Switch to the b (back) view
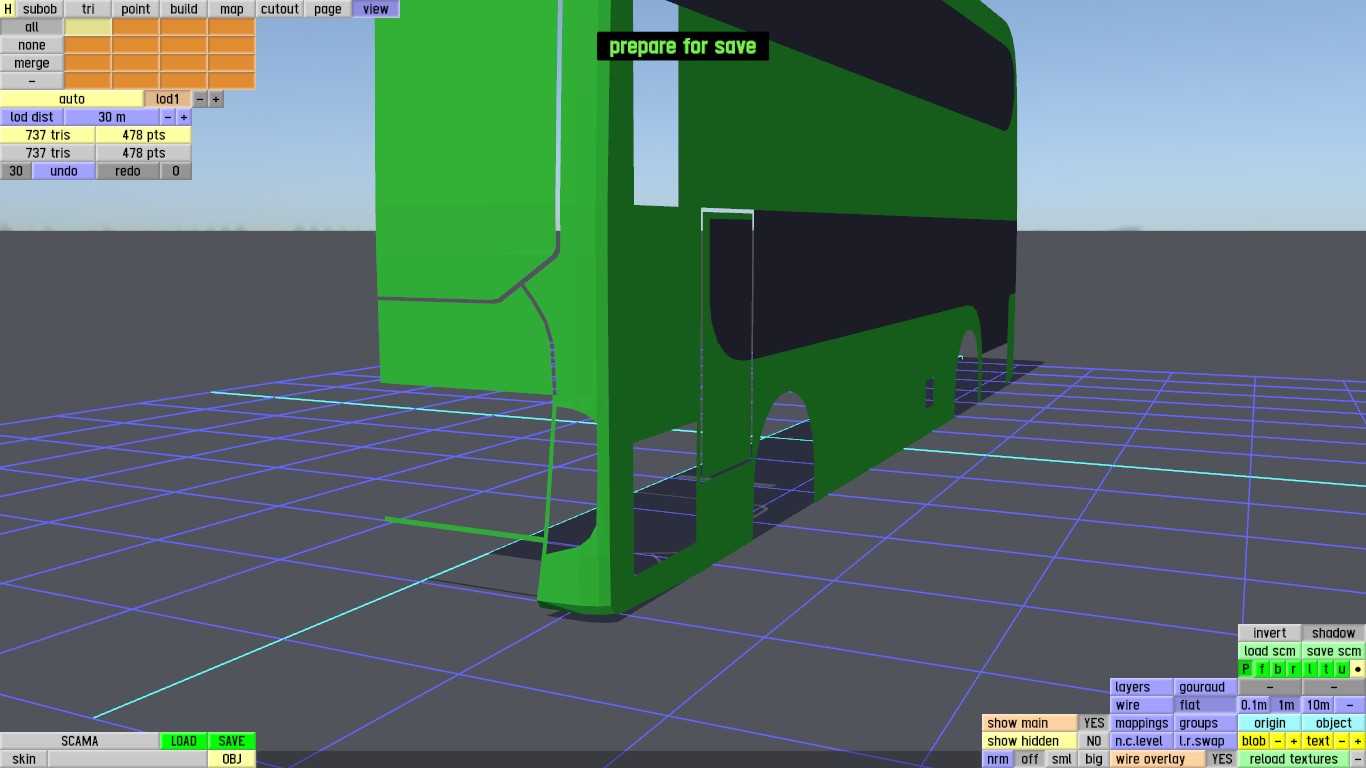 point(1278,669)
